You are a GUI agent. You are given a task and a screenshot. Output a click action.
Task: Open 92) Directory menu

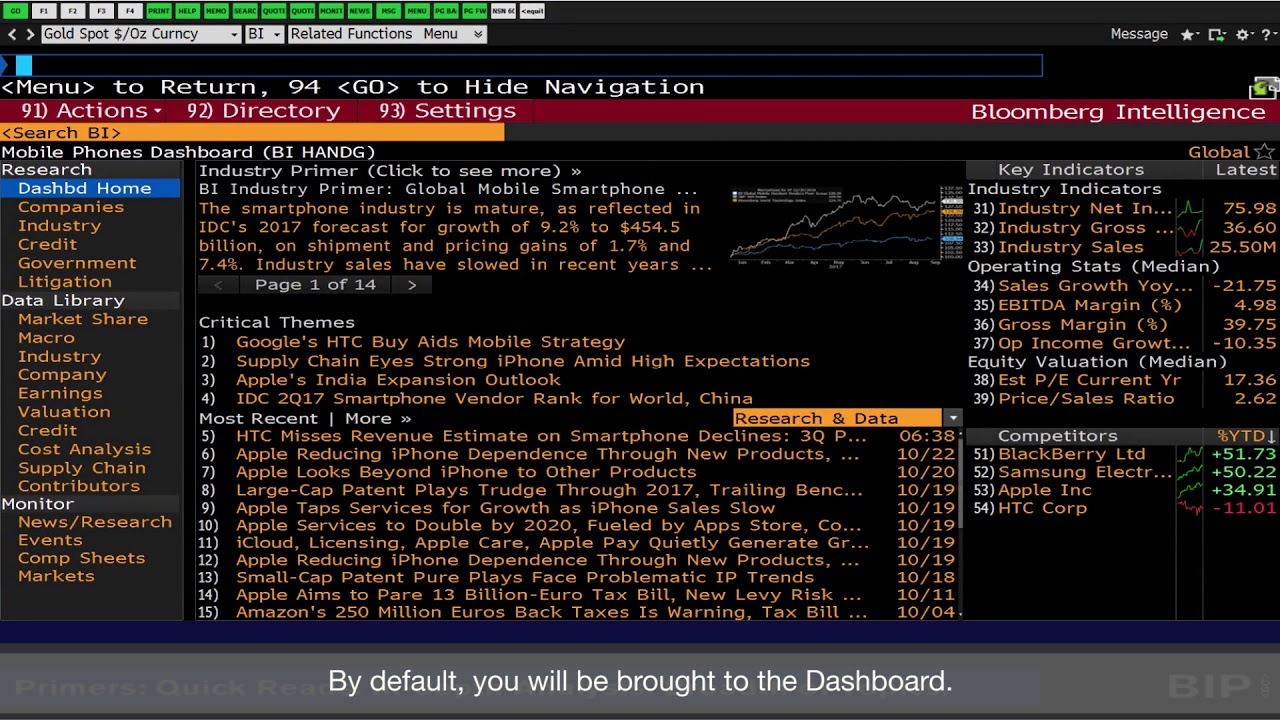(264, 111)
